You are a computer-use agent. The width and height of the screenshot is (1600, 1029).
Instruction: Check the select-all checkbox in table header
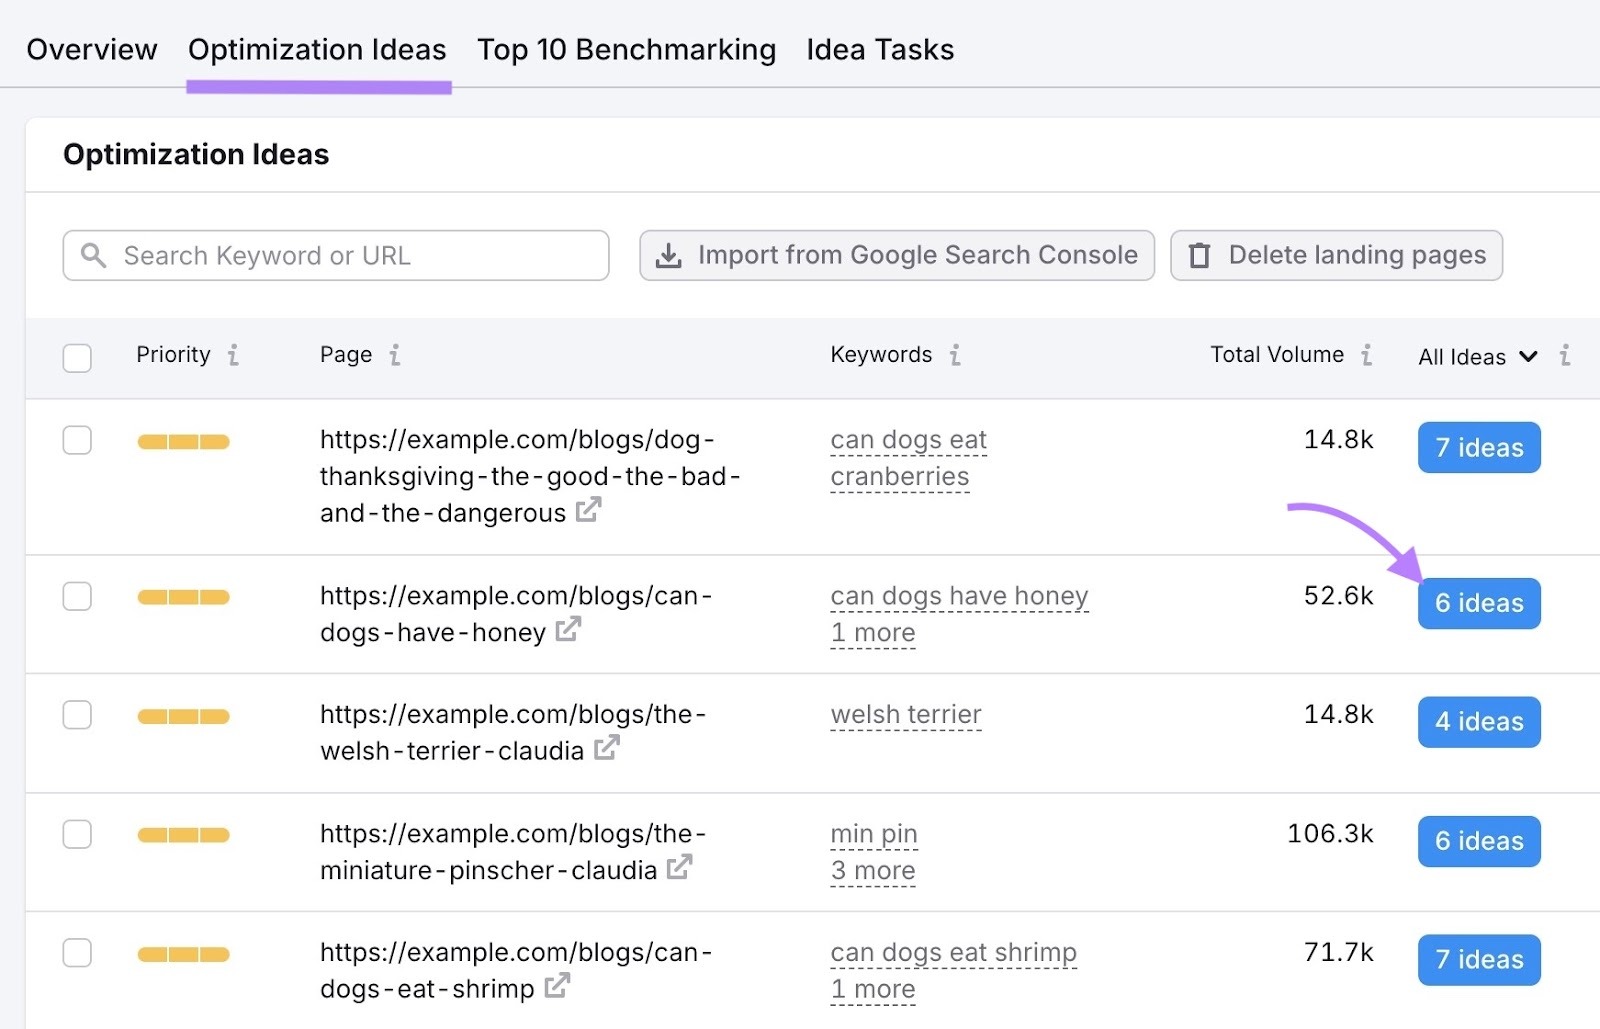tap(77, 357)
